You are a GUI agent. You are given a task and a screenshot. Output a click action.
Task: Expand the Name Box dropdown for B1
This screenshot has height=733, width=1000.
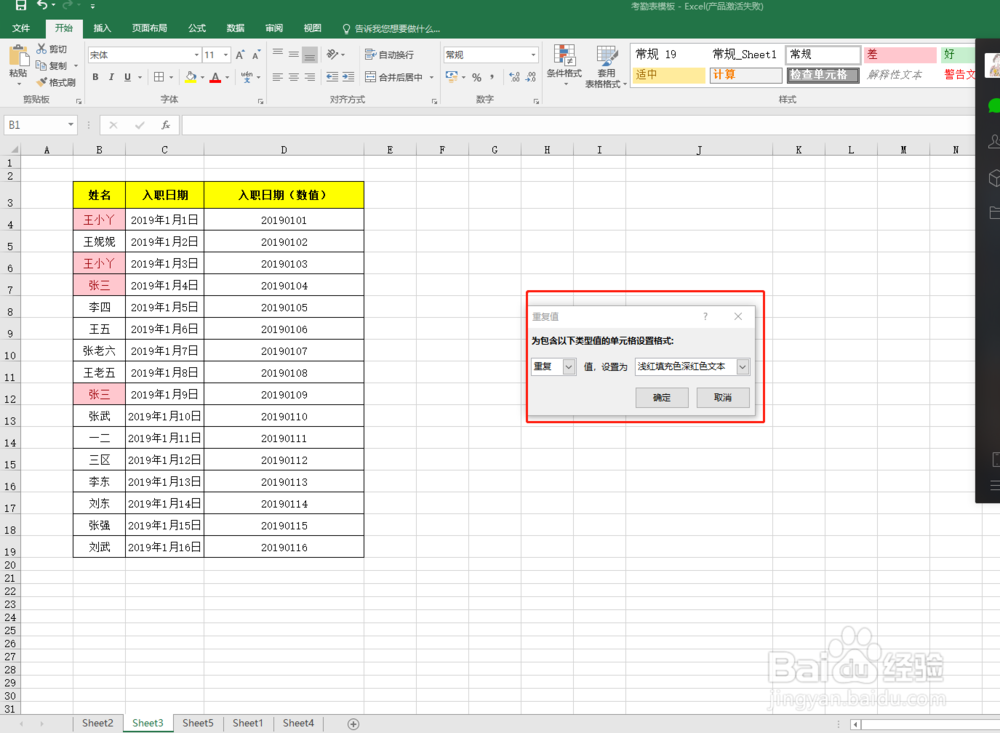[71, 125]
